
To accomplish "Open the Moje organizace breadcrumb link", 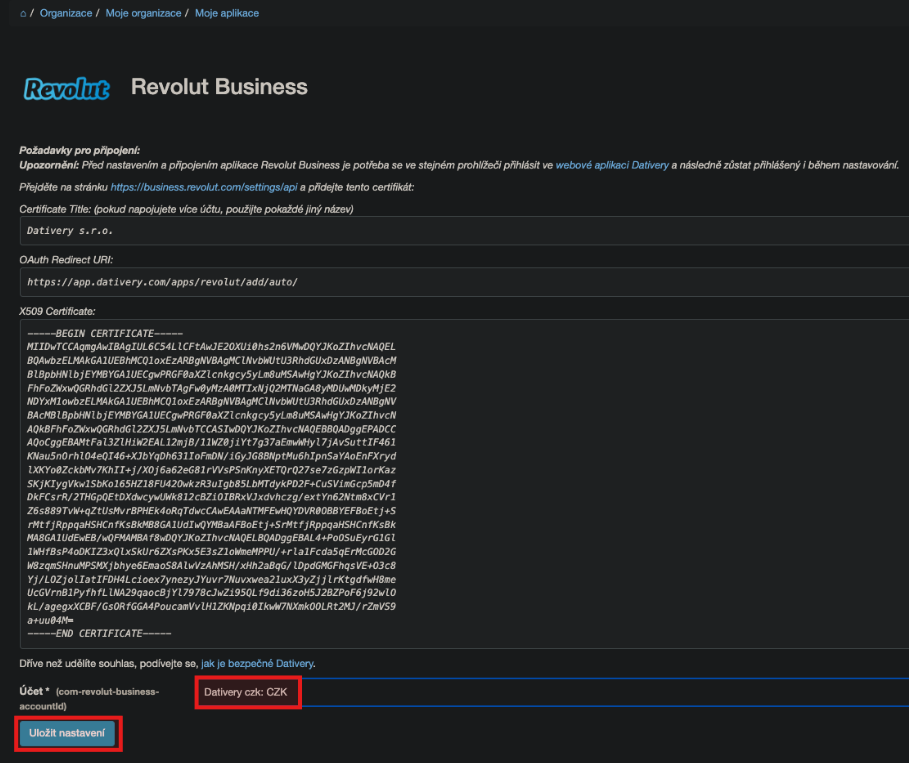I will click(143, 13).
